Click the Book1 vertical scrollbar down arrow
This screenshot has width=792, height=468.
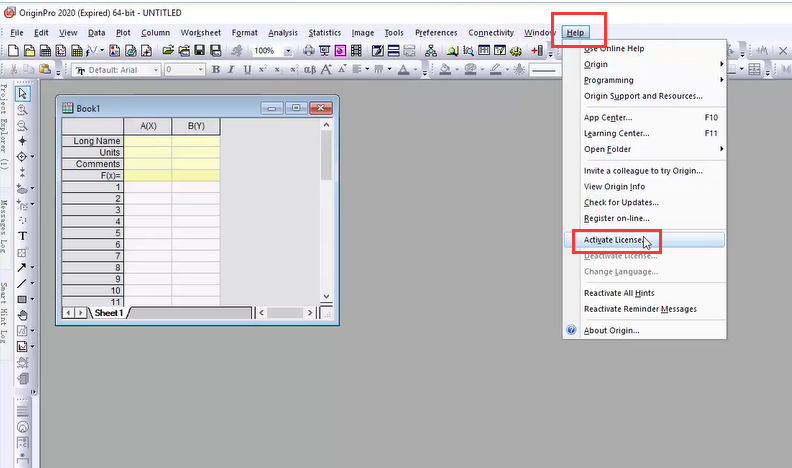tap(326, 296)
